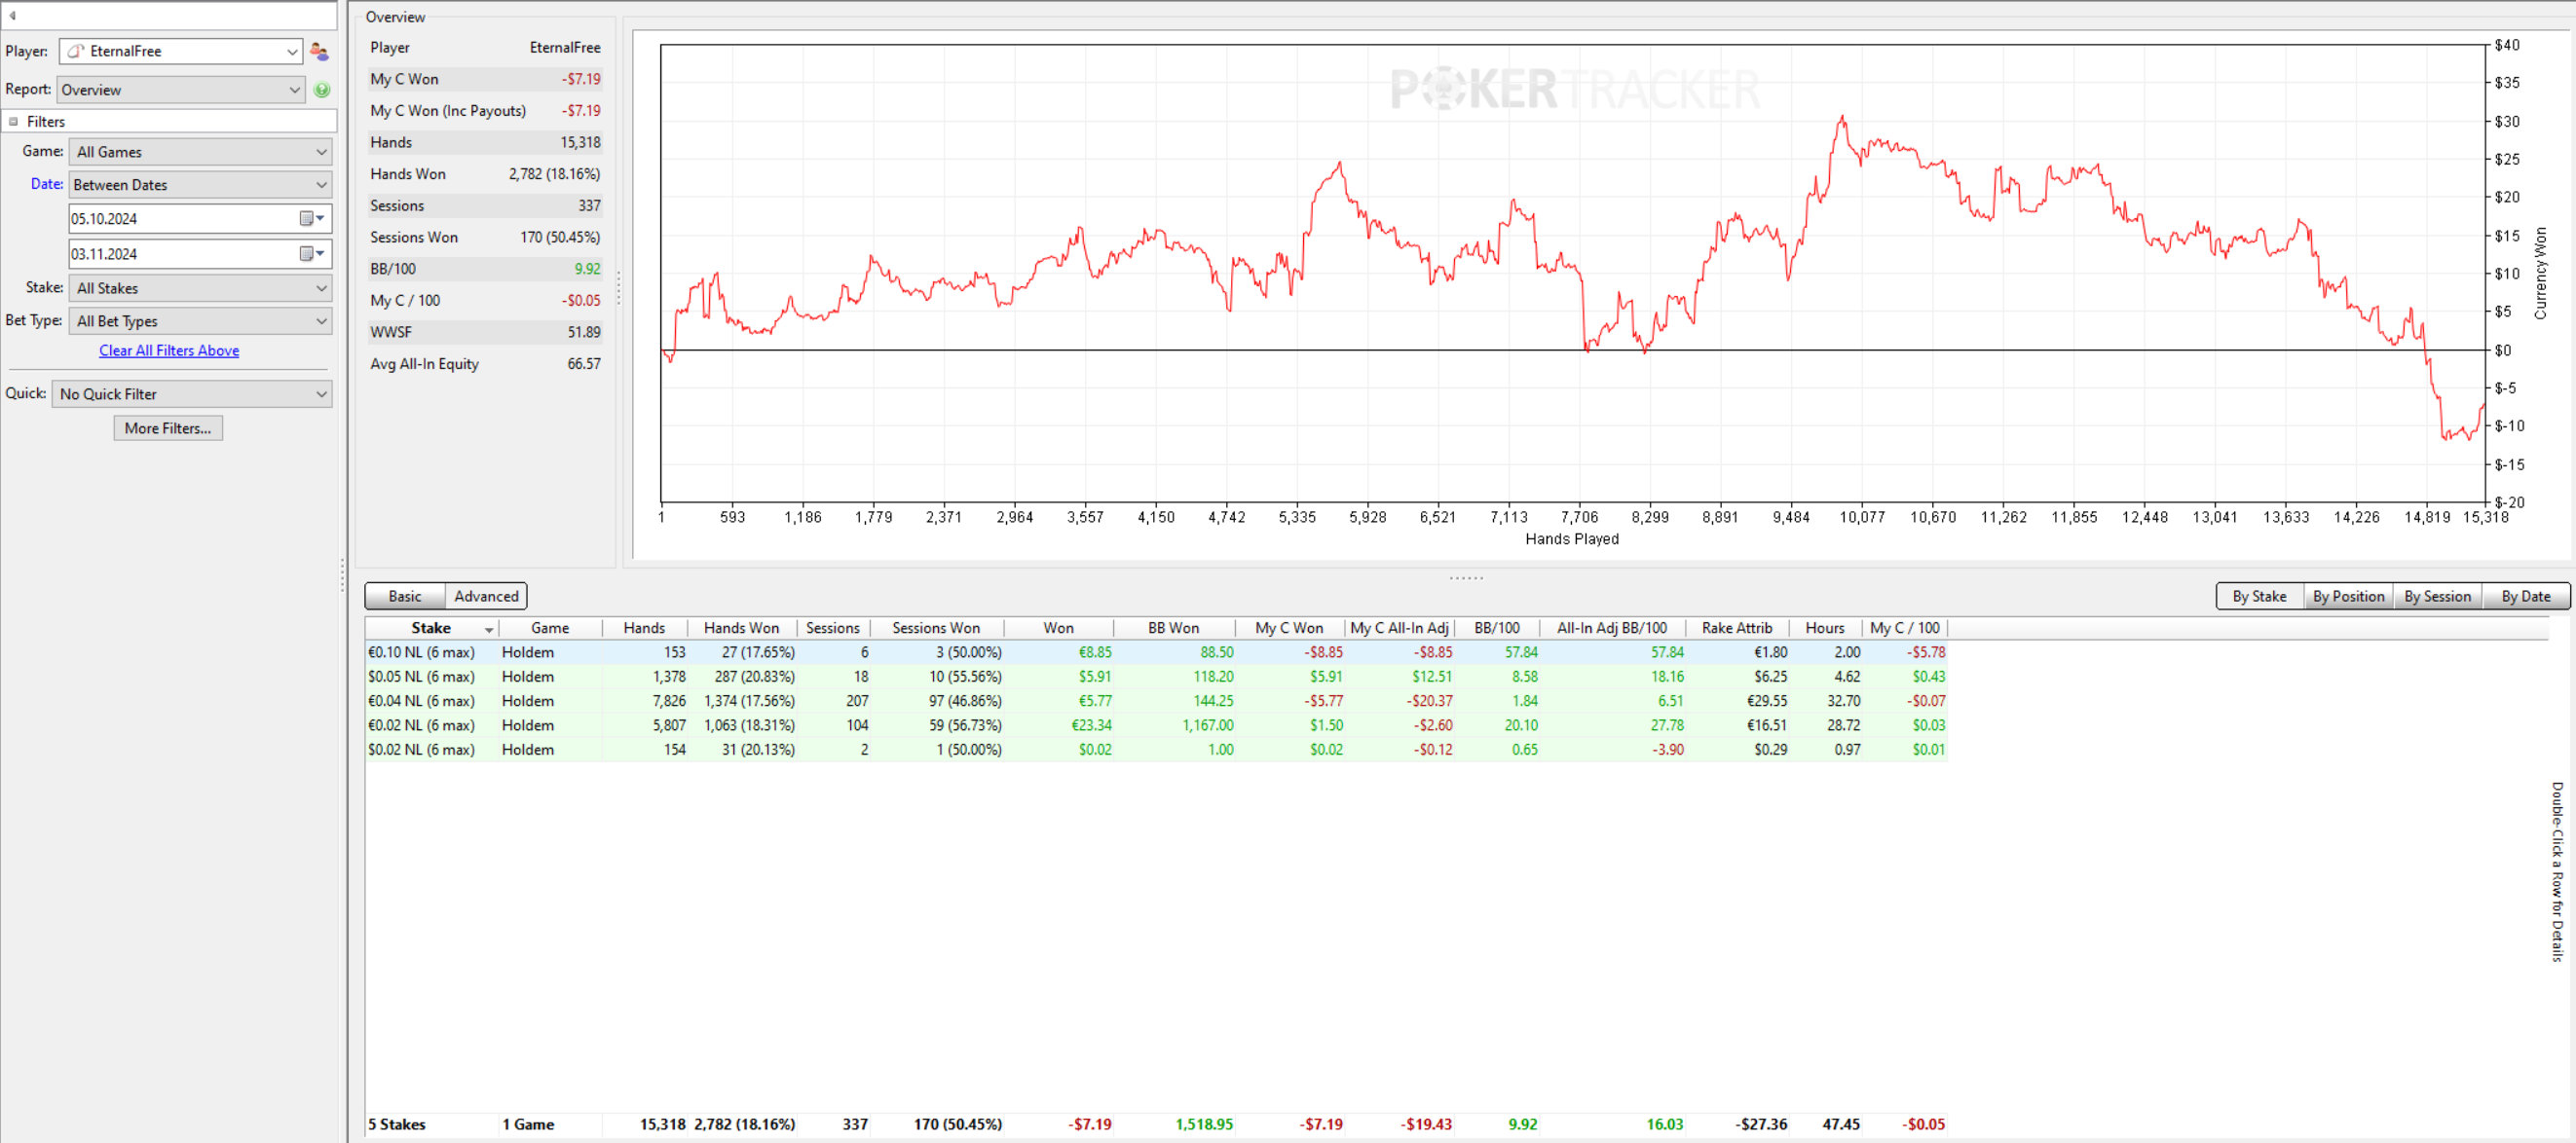Click the Stake column sort arrow
2576x1143 pixels.
coord(489,629)
